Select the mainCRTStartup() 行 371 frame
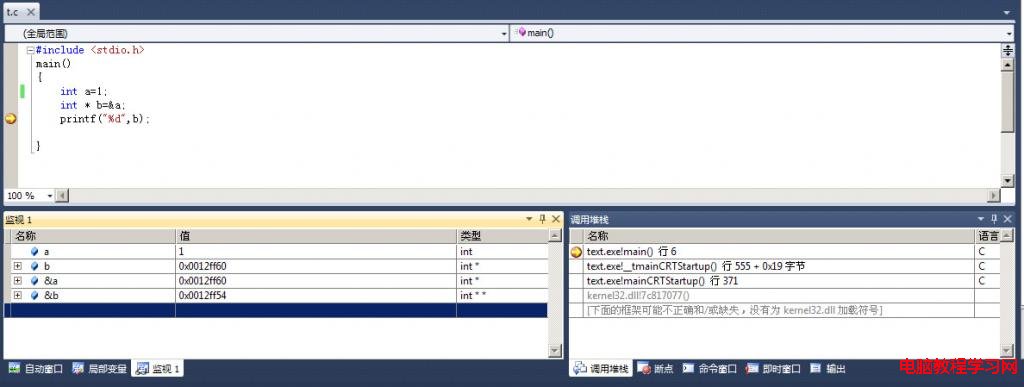 [785, 281]
